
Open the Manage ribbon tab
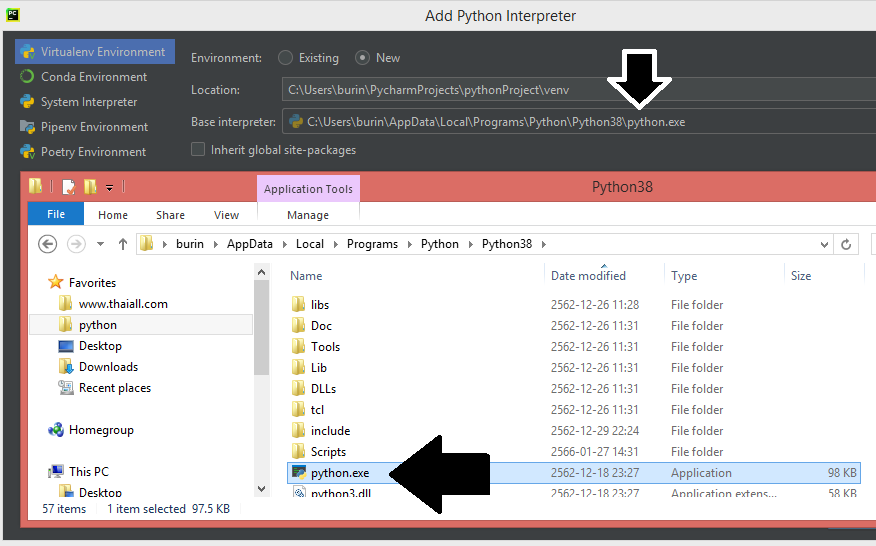click(308, 215)
